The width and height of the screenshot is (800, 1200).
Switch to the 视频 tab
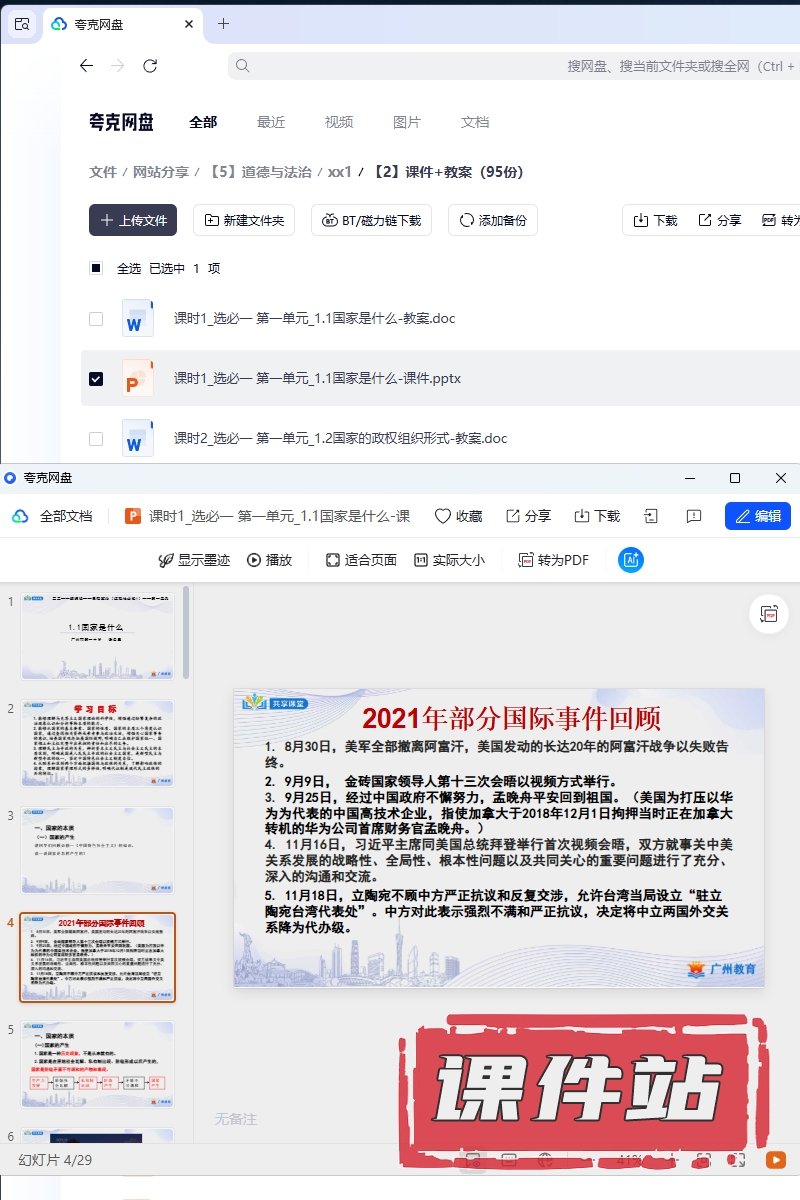coord(339,122)
